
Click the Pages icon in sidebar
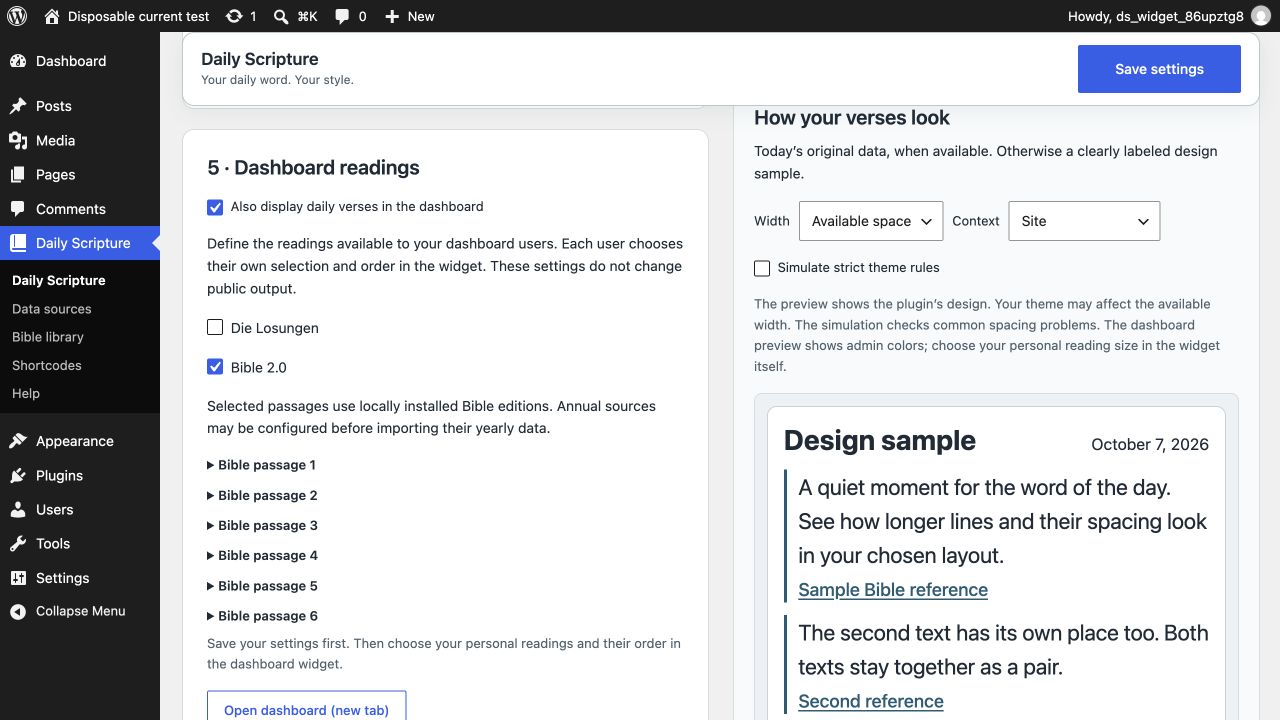point(18,174)
